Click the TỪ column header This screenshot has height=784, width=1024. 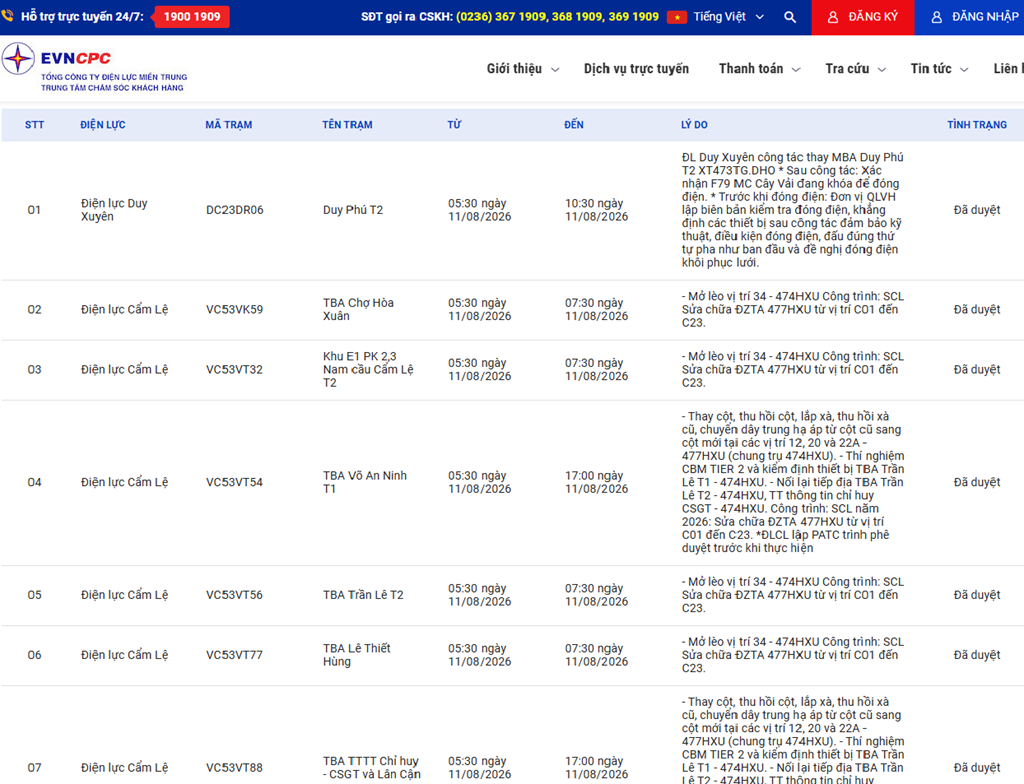pos(455,125)
